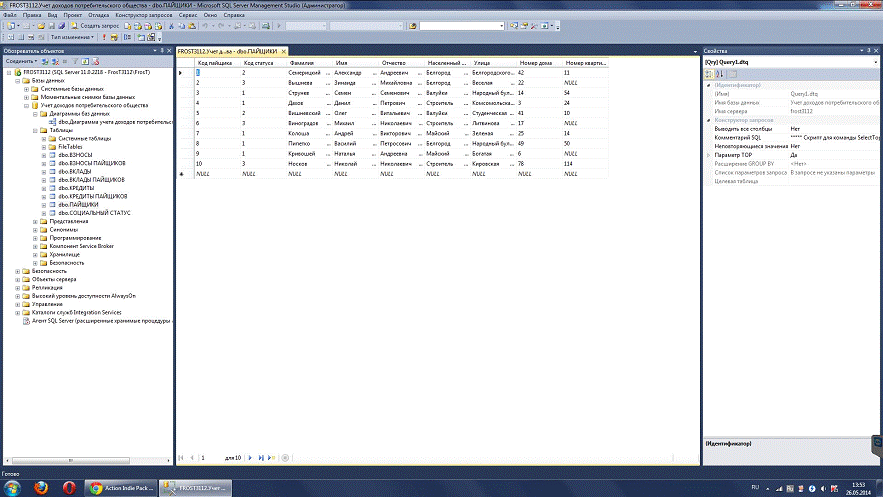Click the alphabetical sort icon in Properties panel
This screenshot has width=883, height=497.
(720, 74)
